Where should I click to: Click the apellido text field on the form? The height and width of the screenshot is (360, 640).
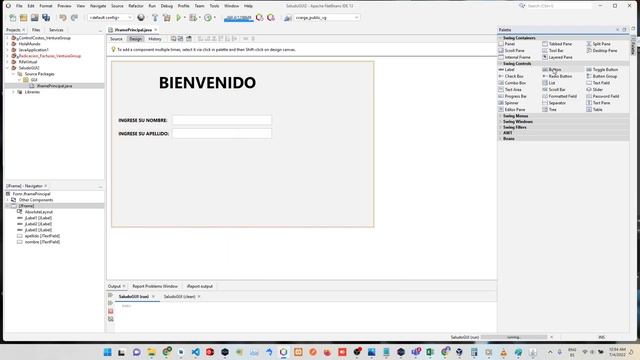pyautogui.click(x=222, y=133)
